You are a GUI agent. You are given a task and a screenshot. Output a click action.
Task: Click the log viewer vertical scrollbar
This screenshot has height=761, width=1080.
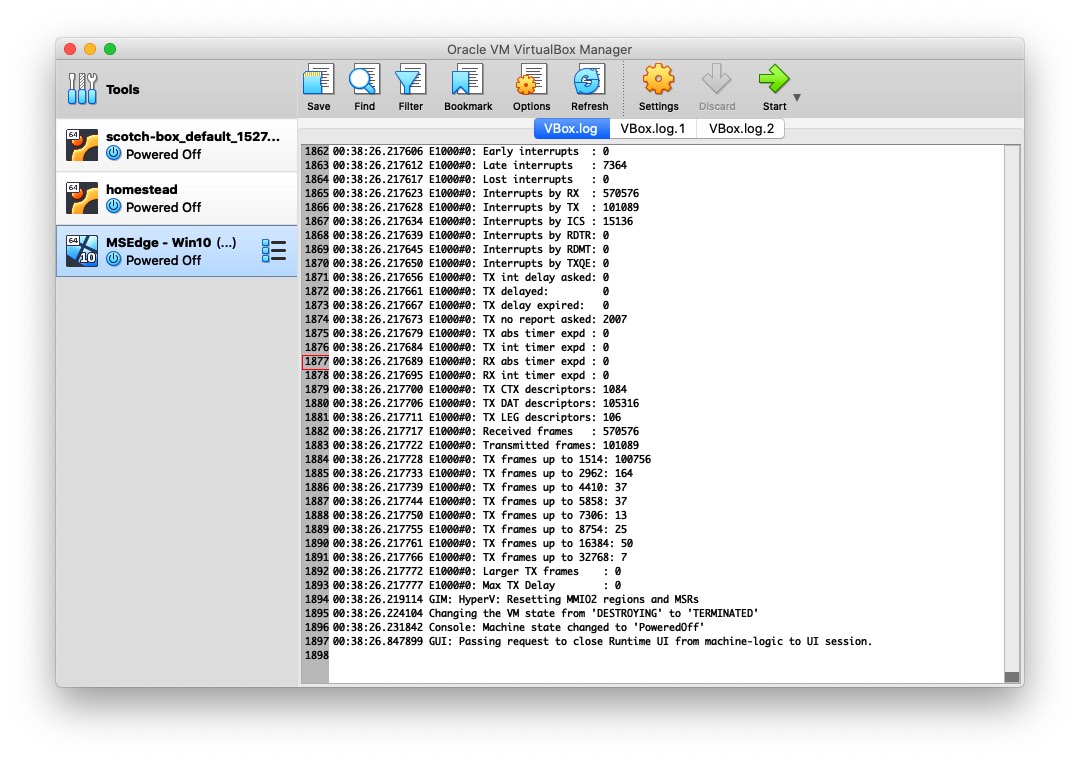point(1012,414)
